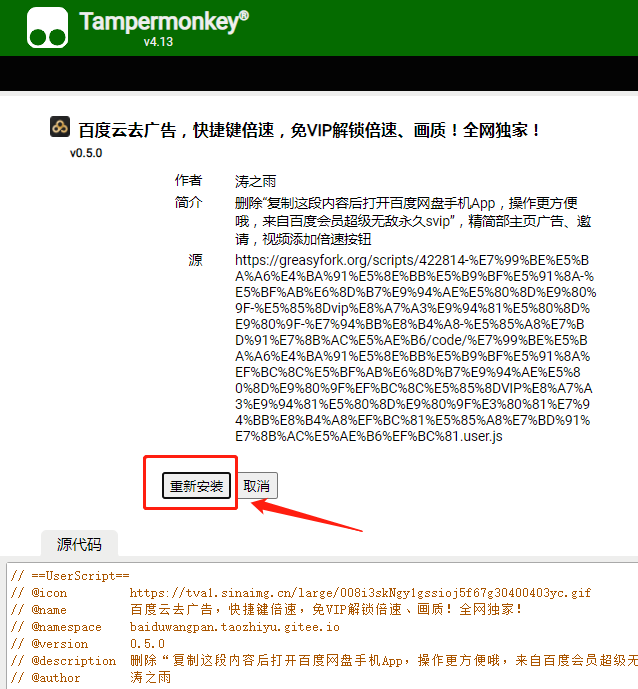Click the 源 label

pos(196,260)
